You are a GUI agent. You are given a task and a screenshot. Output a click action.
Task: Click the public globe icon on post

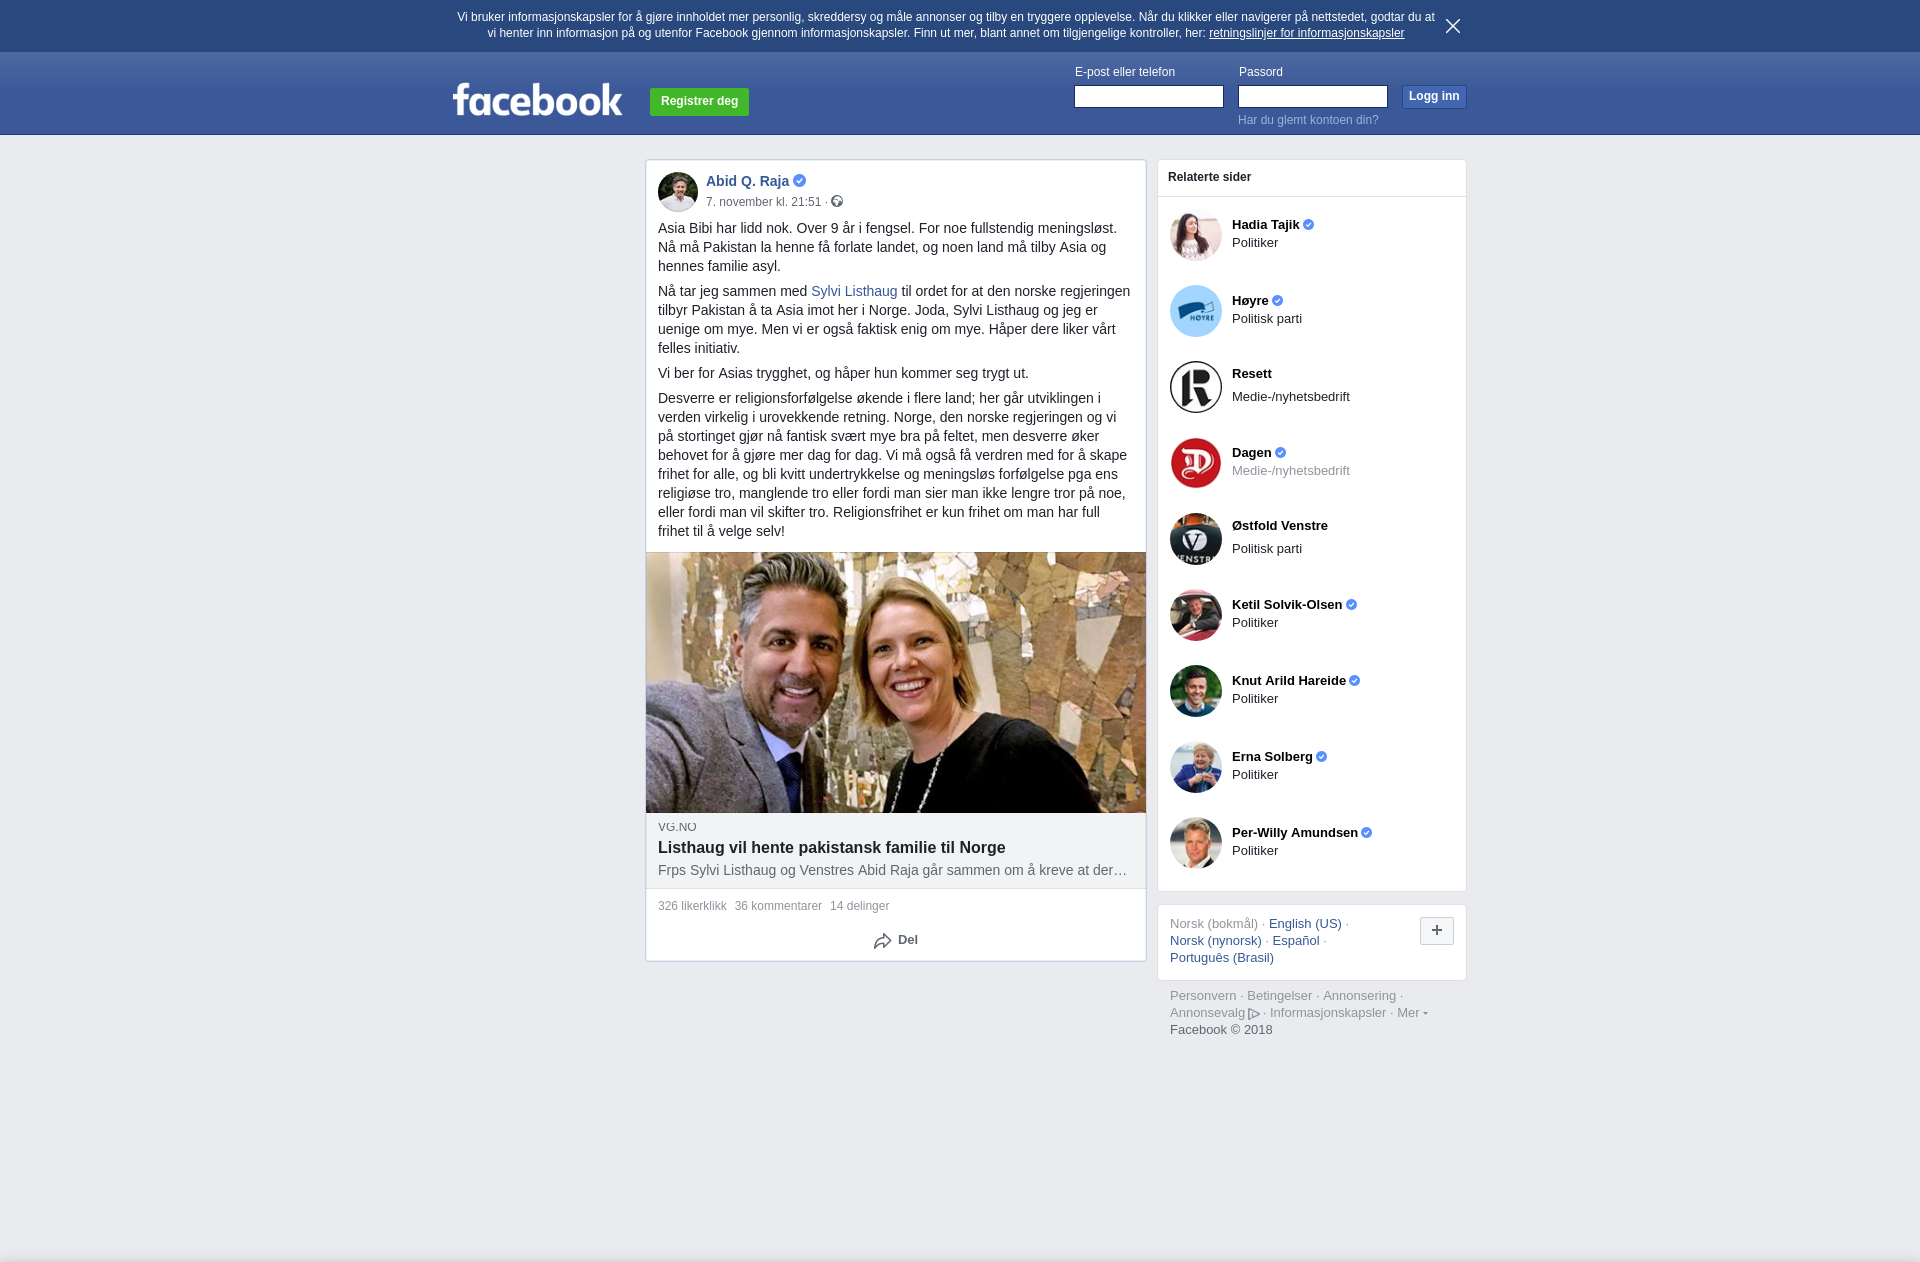[837, 202]
